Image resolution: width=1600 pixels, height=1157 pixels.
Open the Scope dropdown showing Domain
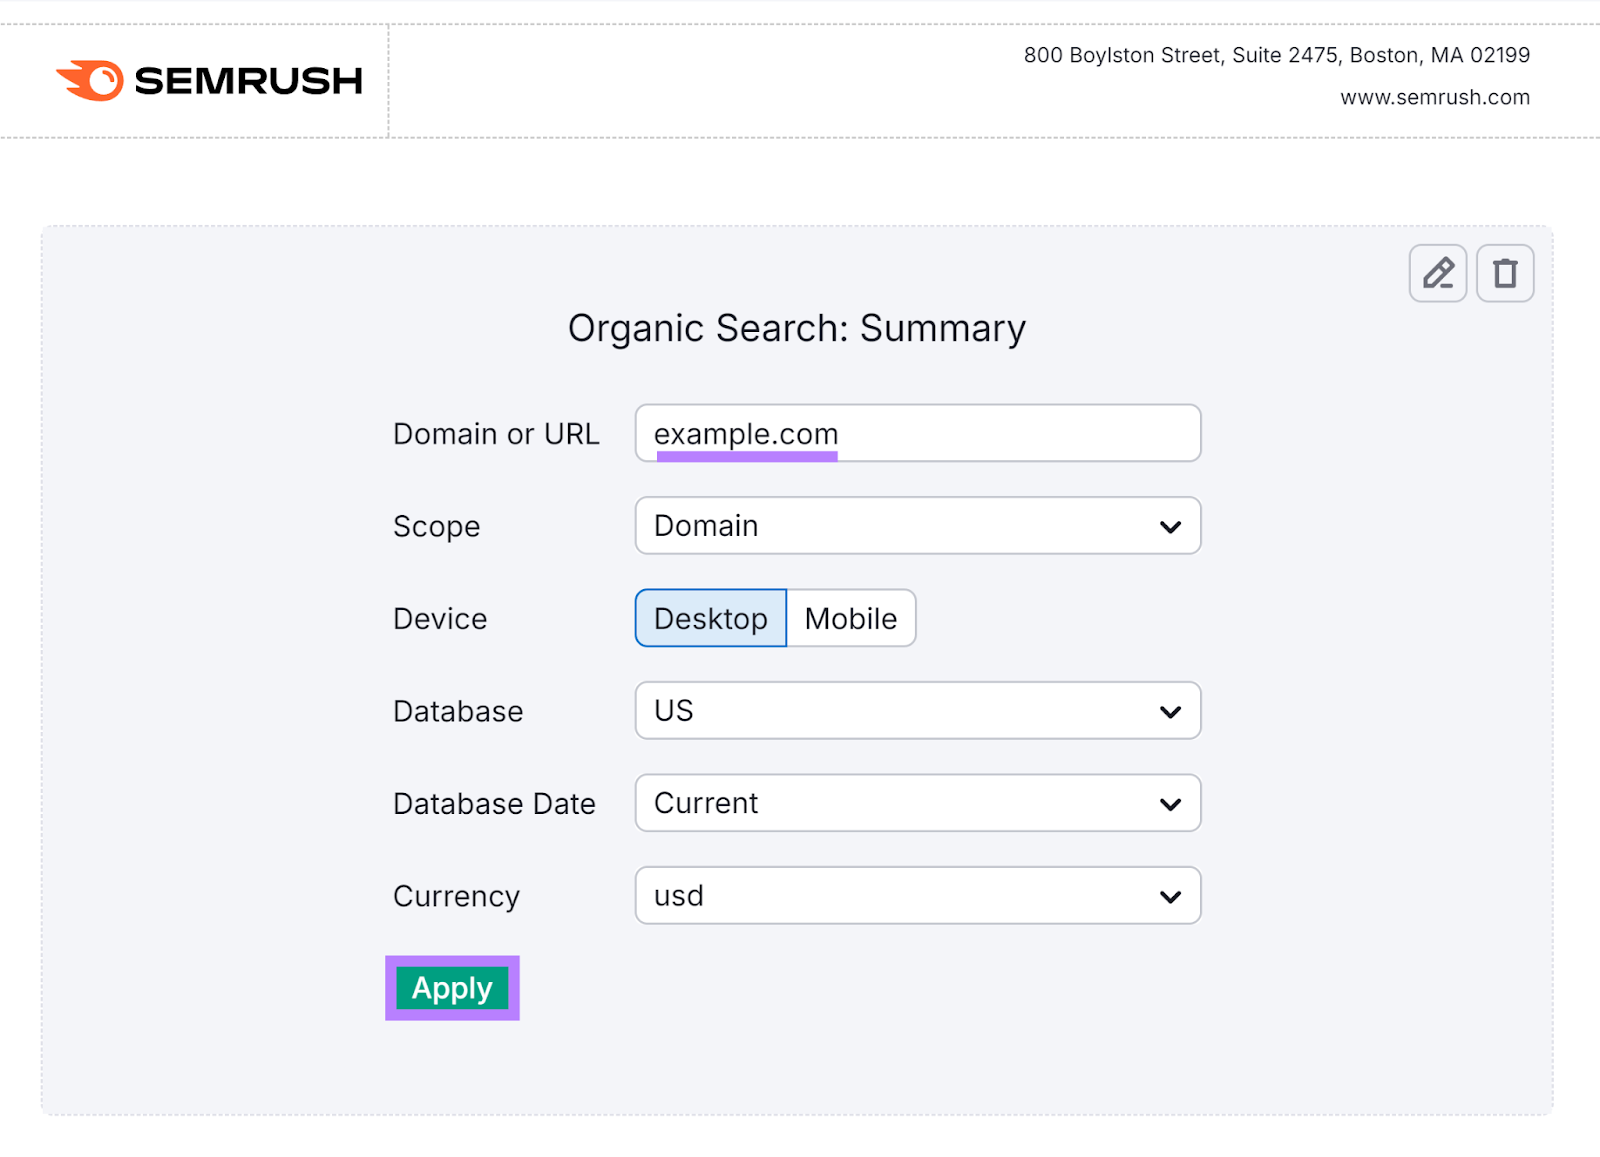pyautogui.click(x=916, y=525)
